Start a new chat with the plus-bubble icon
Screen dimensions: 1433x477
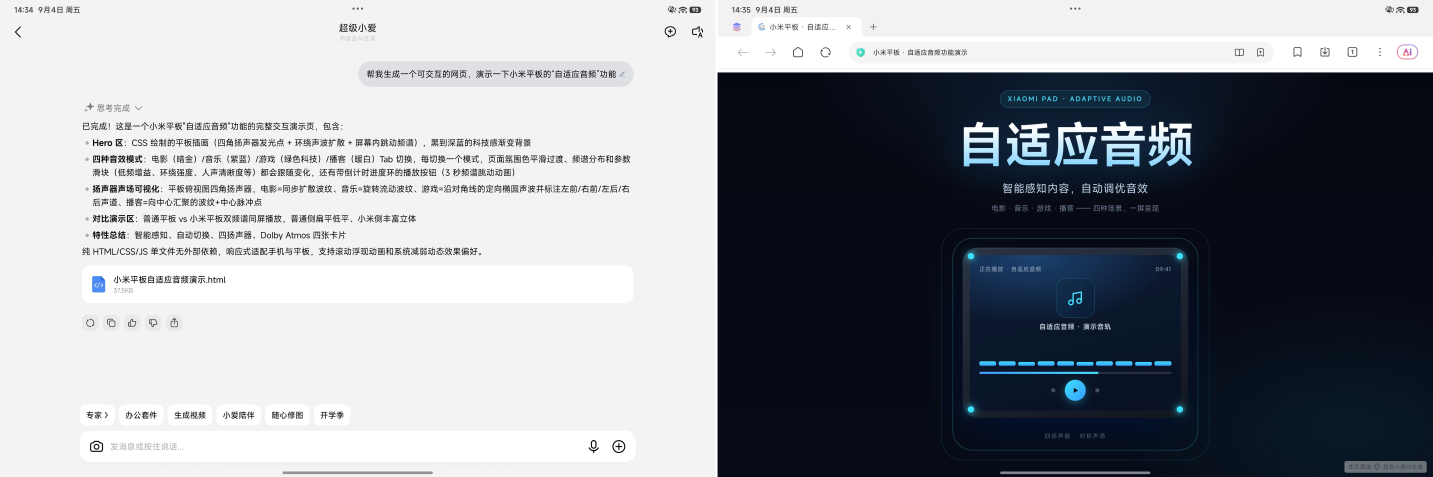670,32
